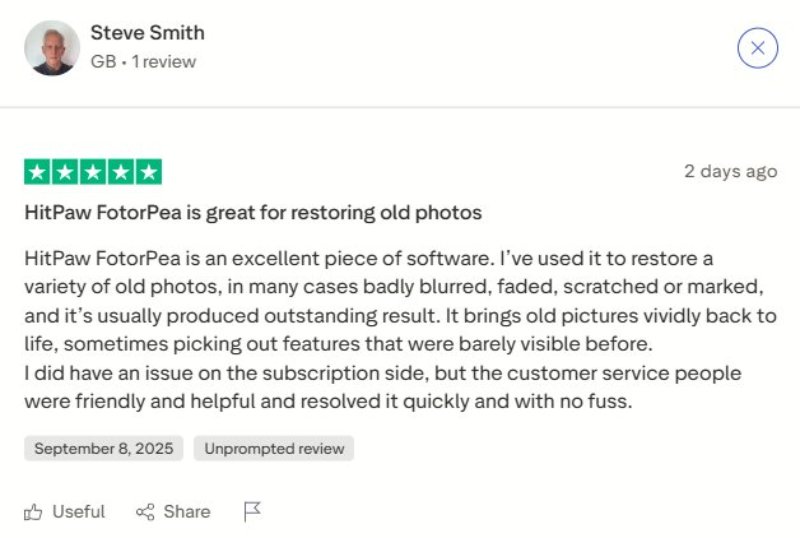This screenshot has width=800, height=538.
Task: Click the fifth green rating star
Action: (x=148, y=172)
